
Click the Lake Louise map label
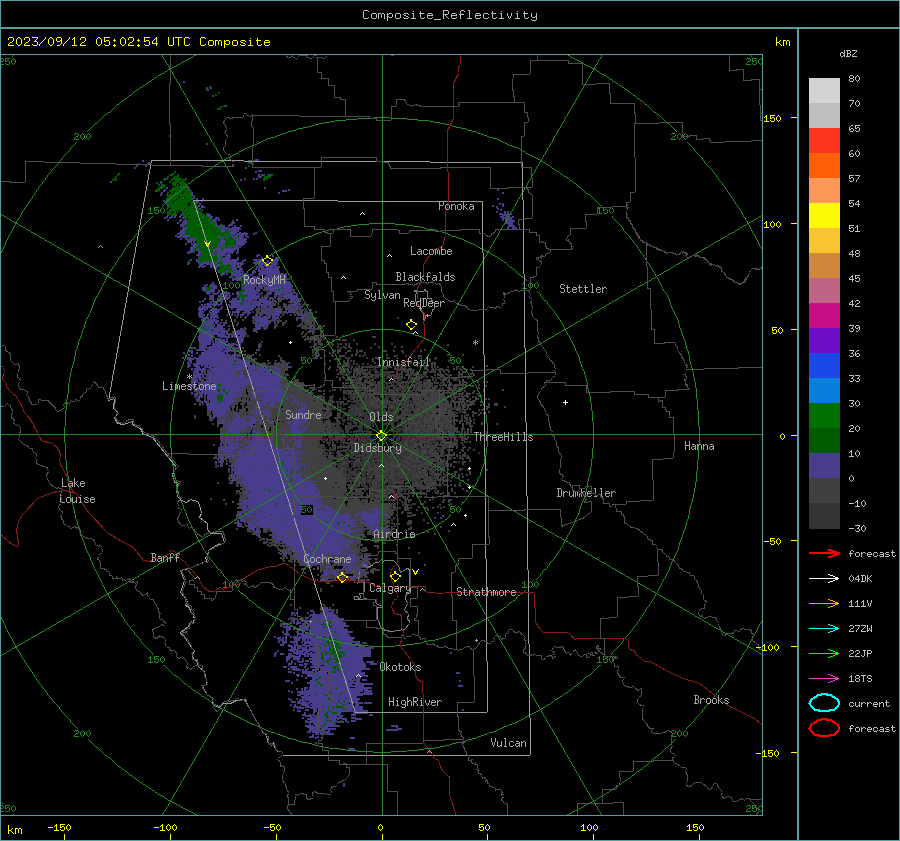click(77, 491)
